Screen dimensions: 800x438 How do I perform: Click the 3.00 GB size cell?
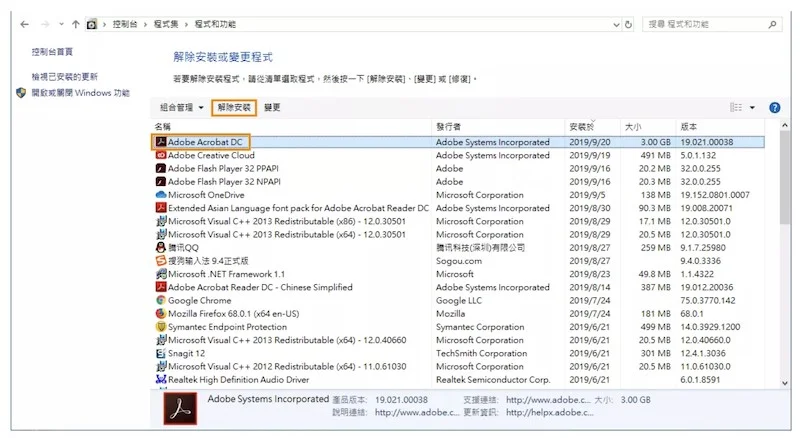656,142
